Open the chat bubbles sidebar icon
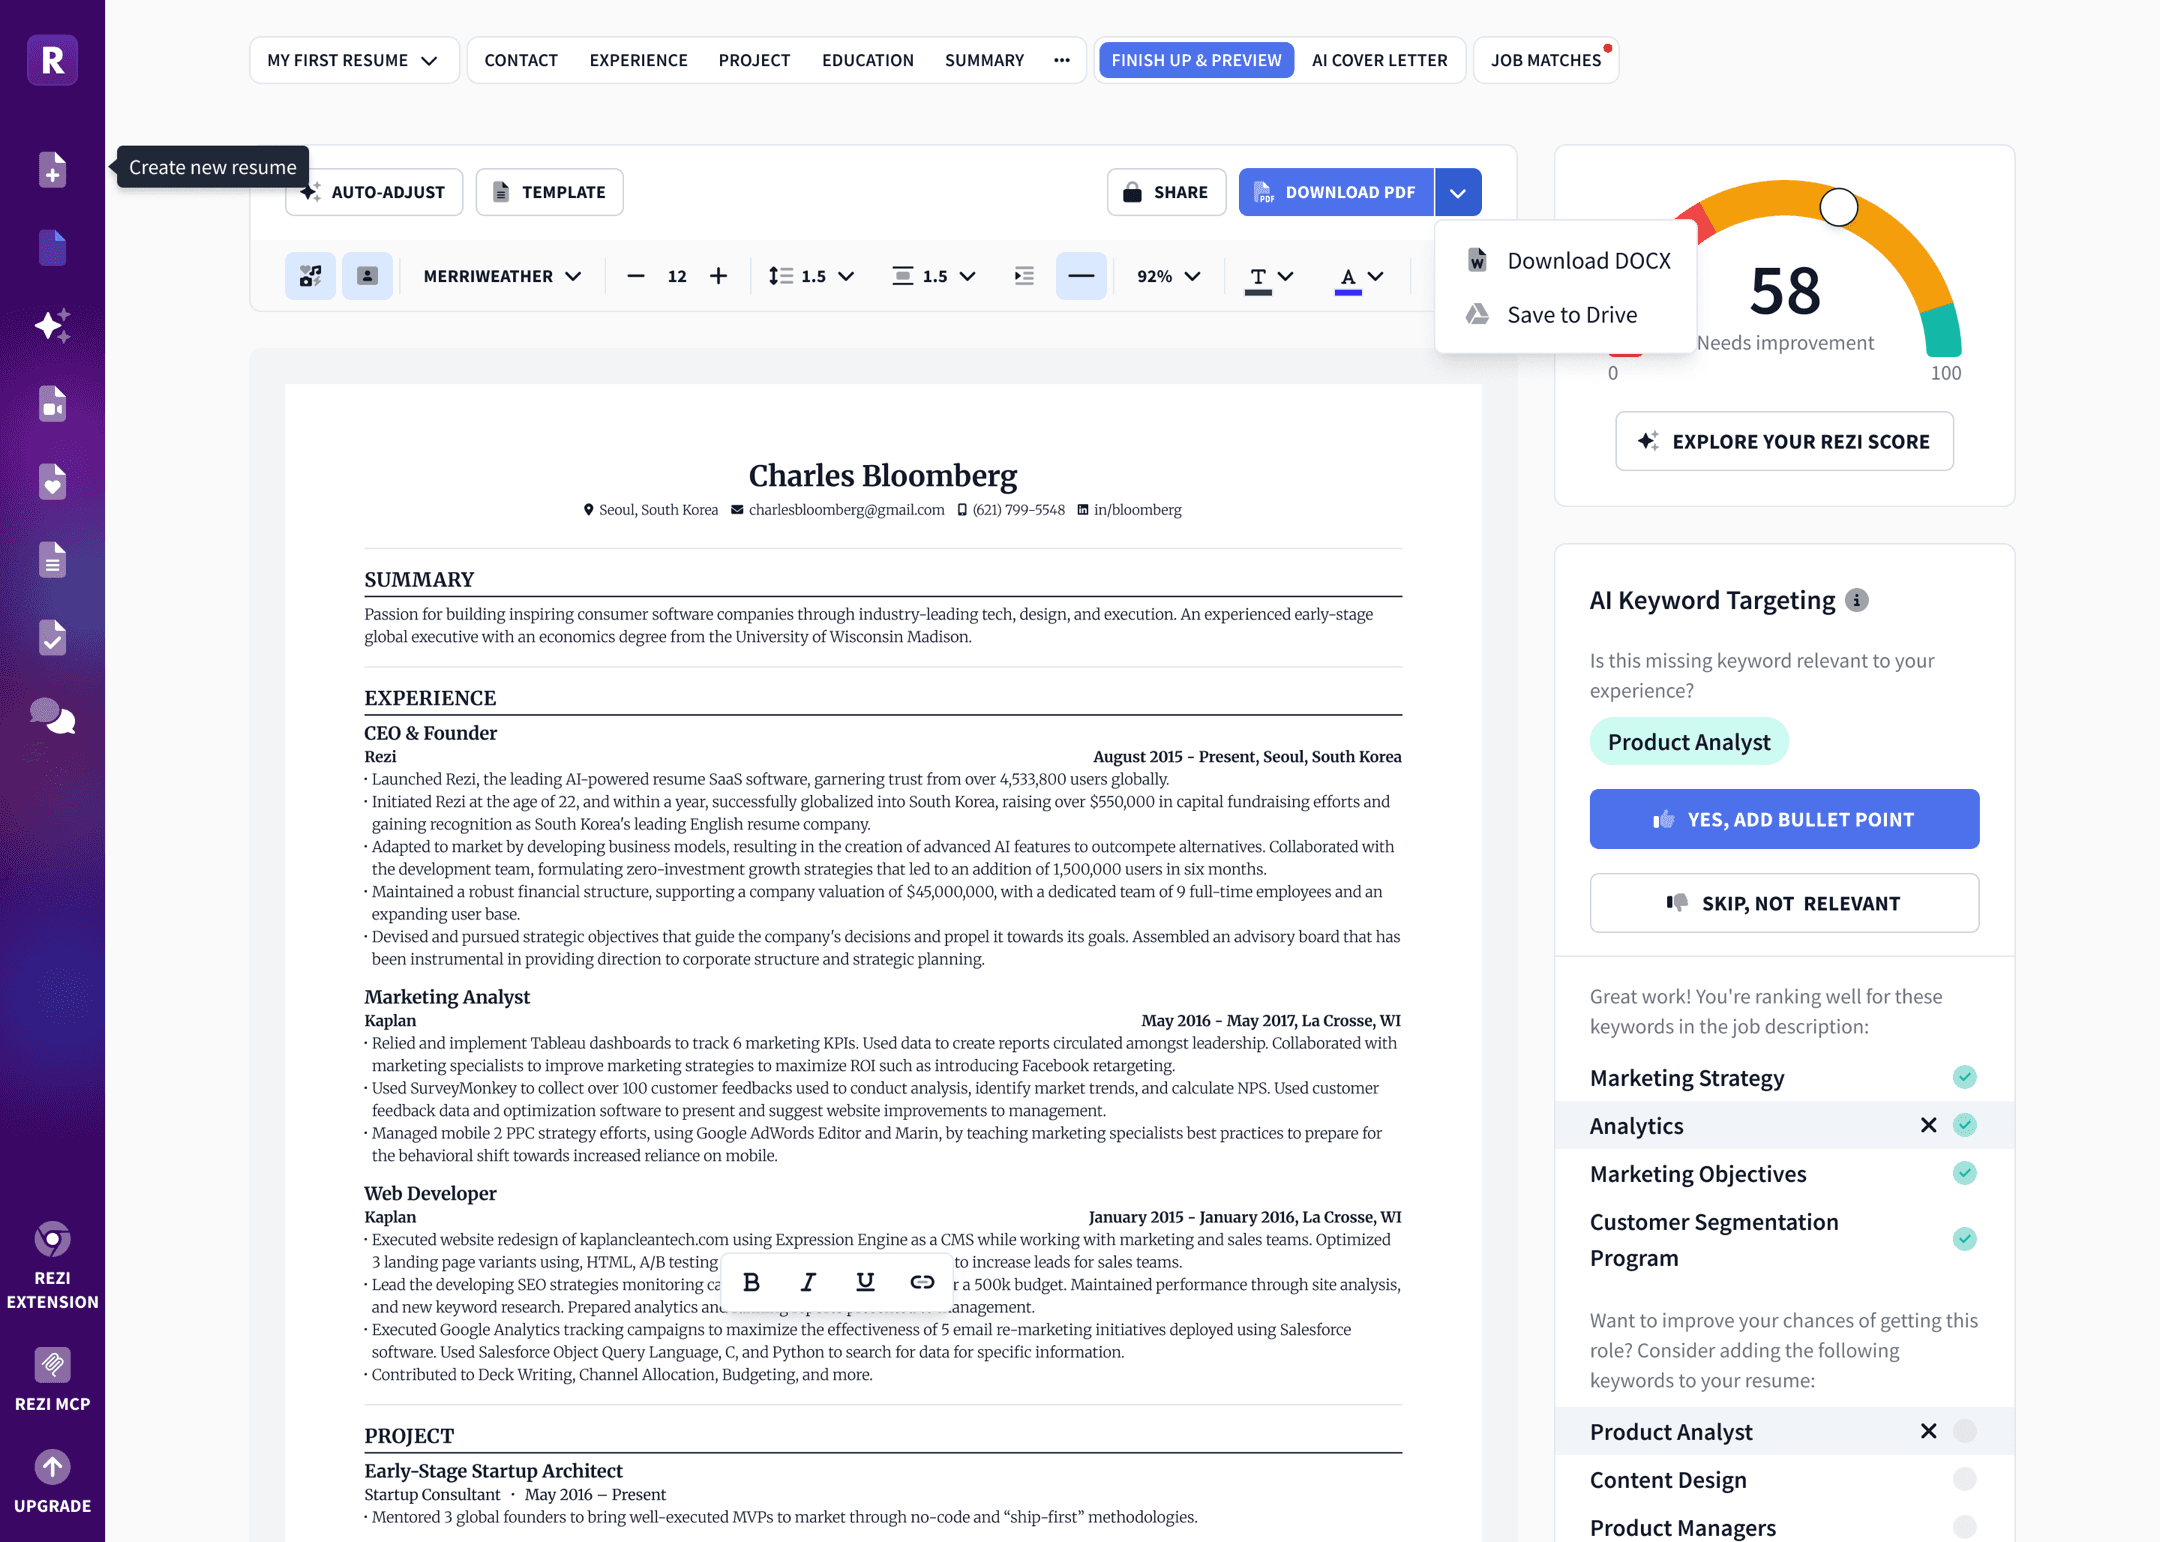Image resolution: width=2160 pixels, height=1542 pixels. [52, 716]
